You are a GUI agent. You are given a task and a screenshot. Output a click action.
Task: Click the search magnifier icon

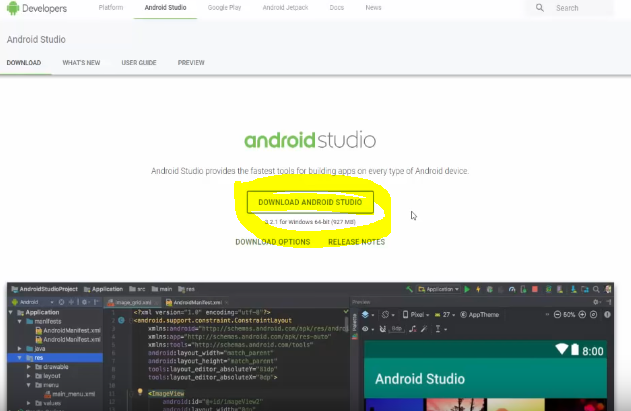[540, 8]
